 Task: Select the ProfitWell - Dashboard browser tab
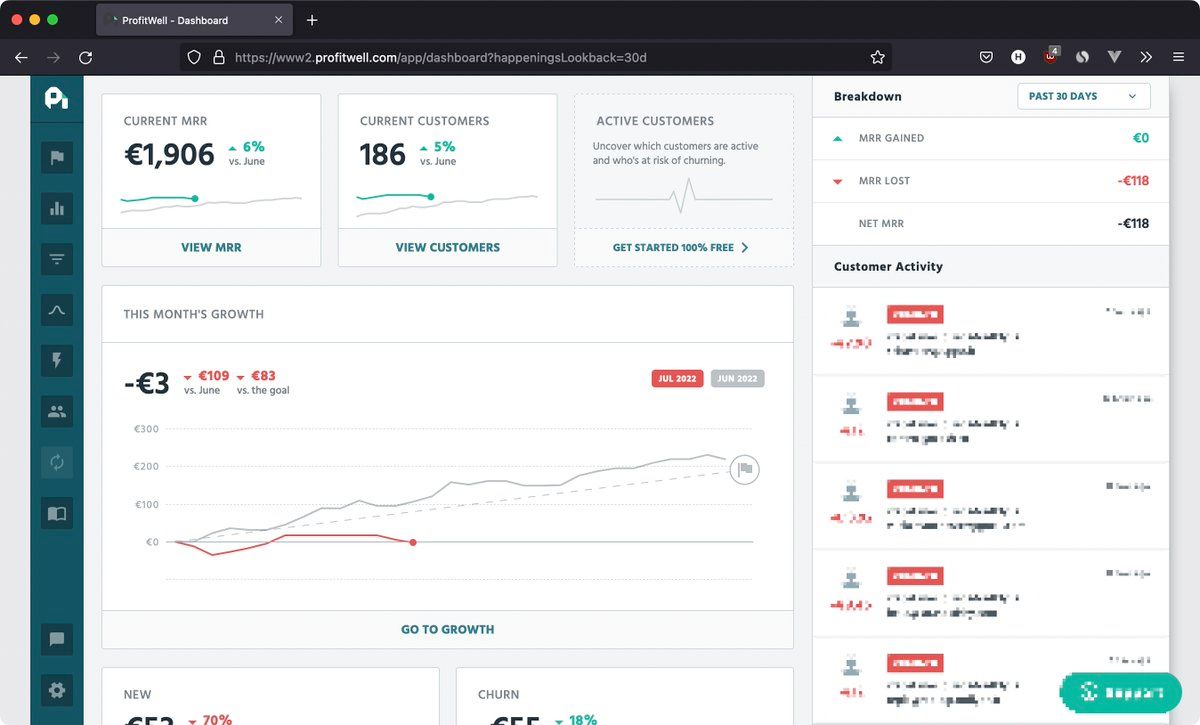[x=190, y=20]
